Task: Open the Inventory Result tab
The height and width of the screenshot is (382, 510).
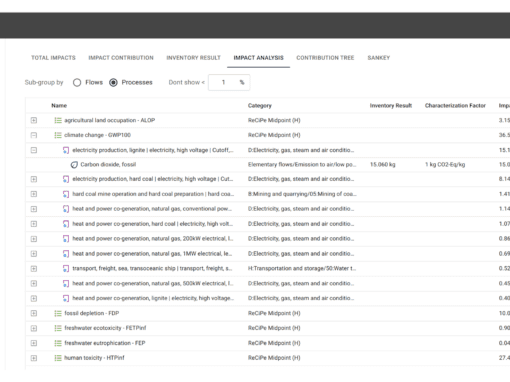Action: click(194, 58)
